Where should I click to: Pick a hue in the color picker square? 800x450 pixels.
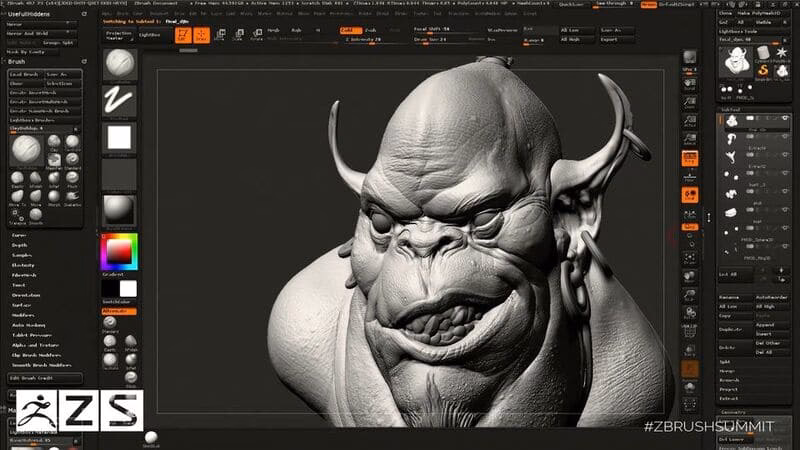tap(119, 252)
